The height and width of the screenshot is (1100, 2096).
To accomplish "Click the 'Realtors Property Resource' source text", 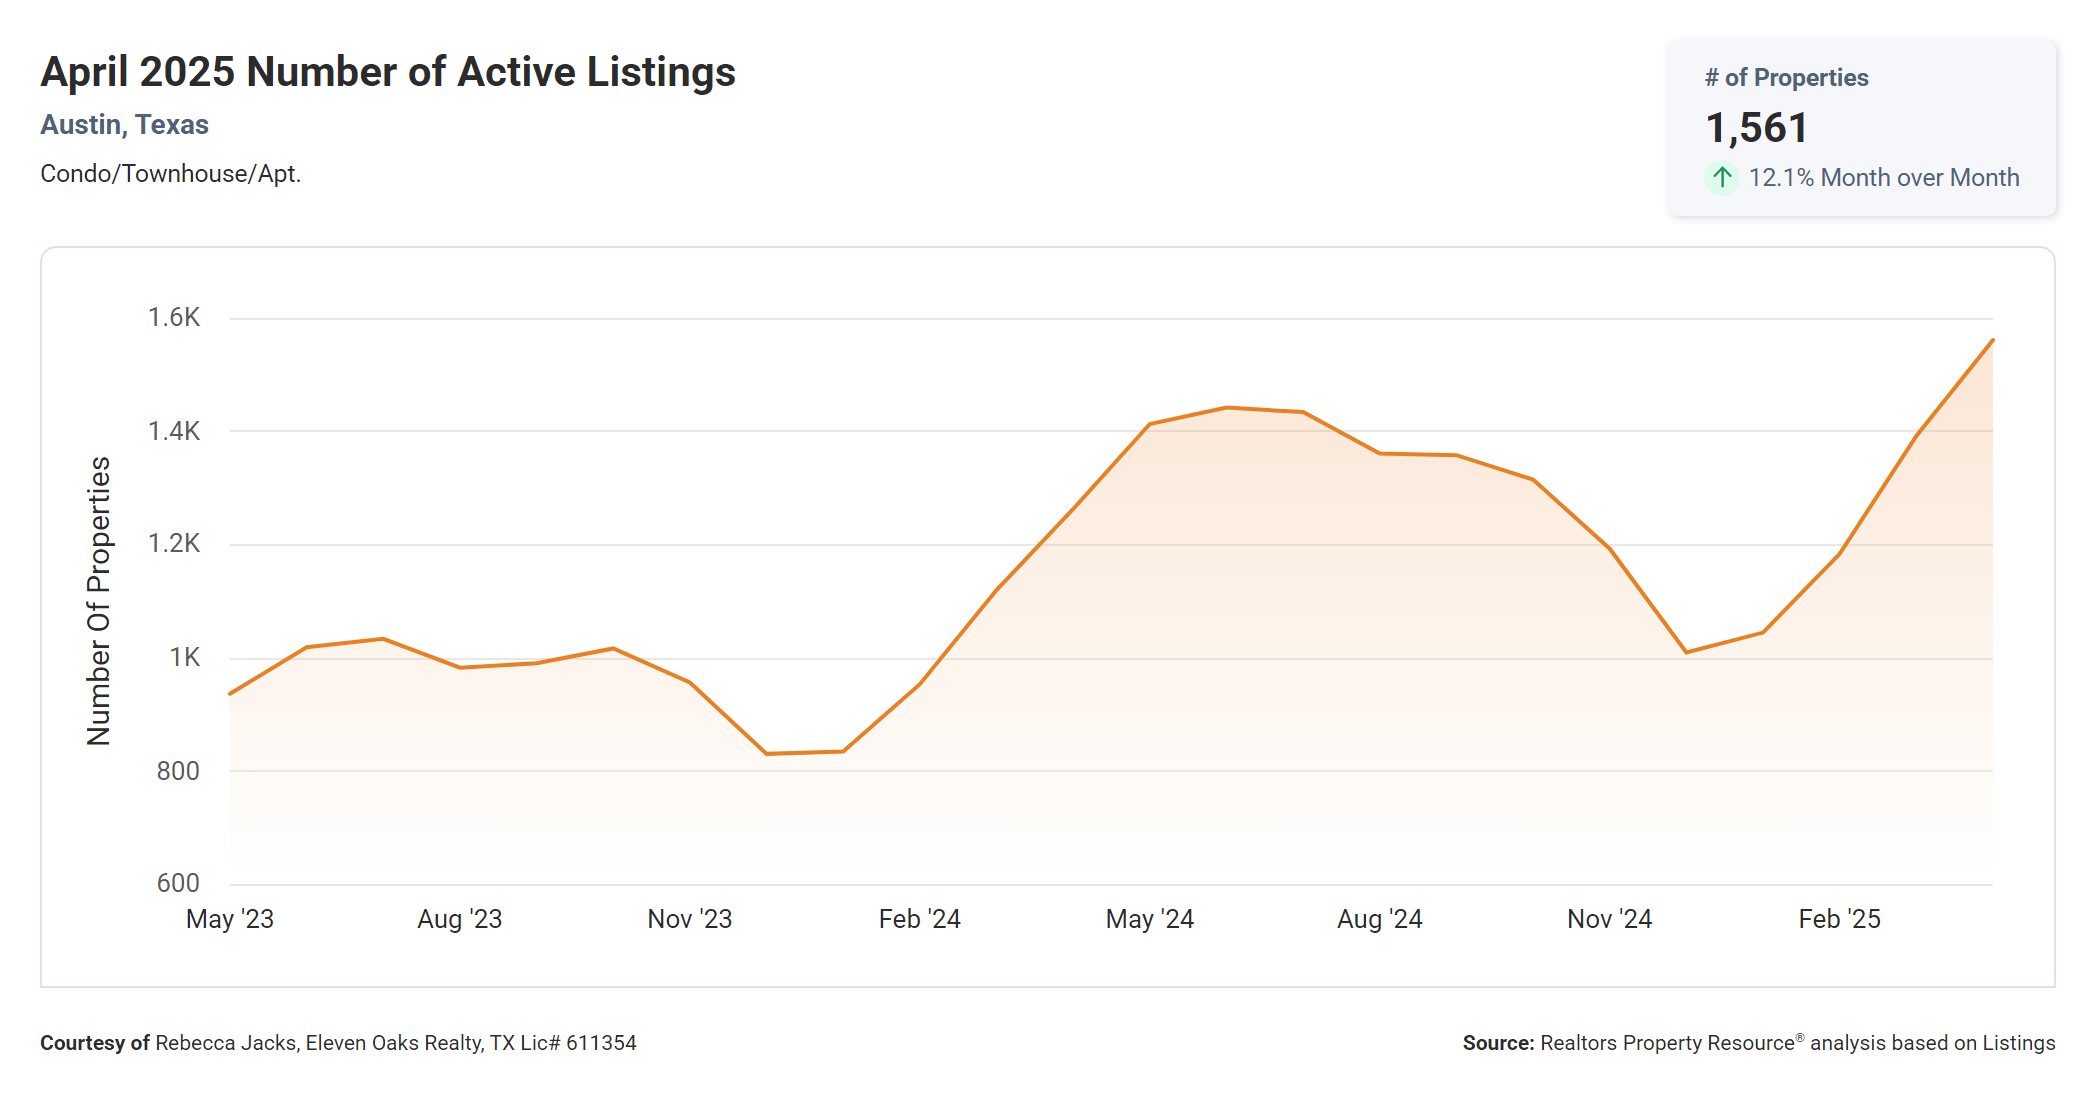I will [1667, 1043].
